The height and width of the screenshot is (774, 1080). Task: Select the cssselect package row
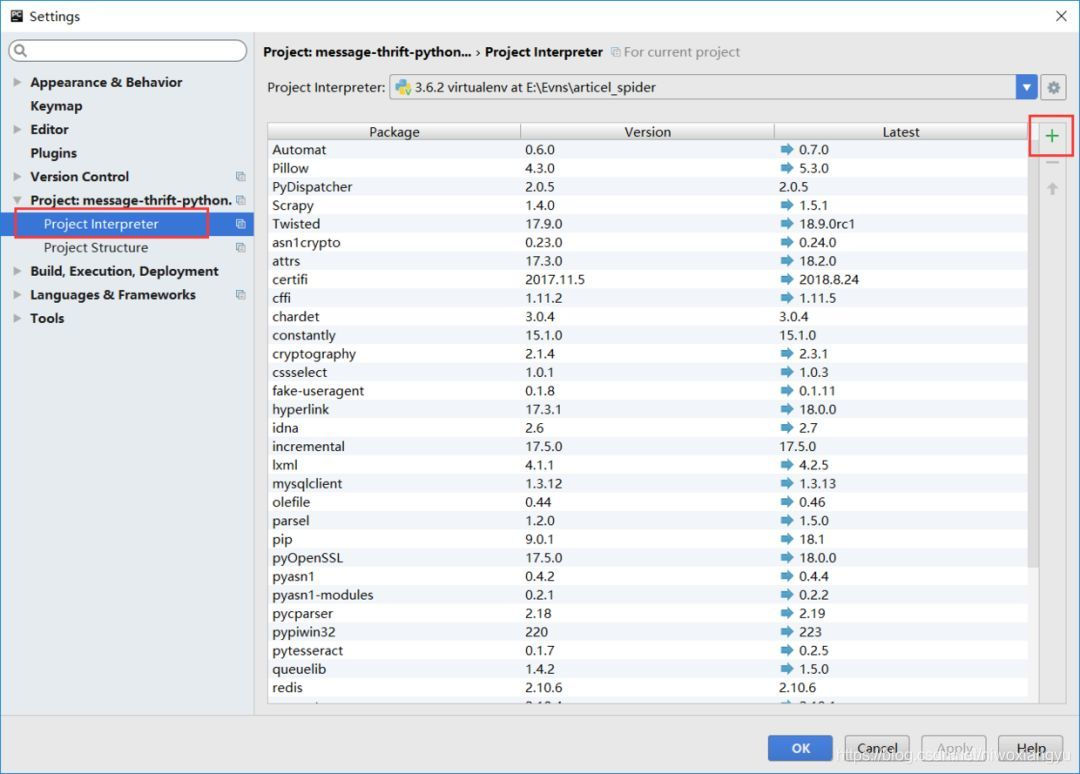(x=647, y=372)
